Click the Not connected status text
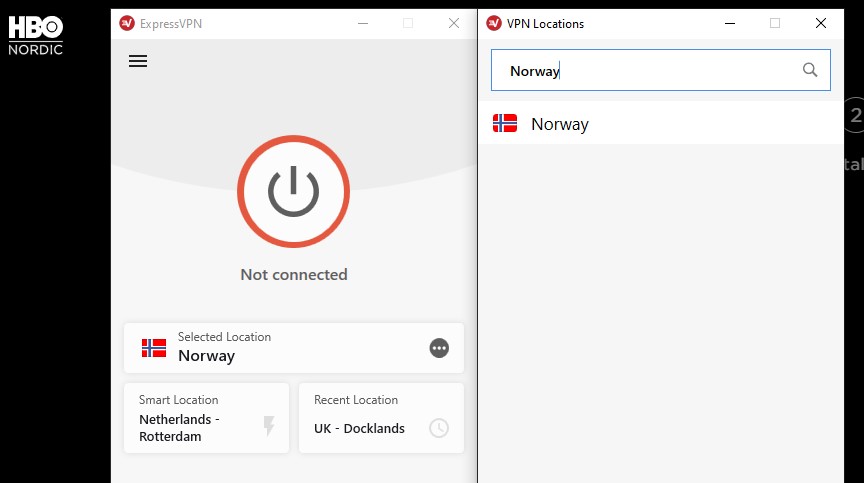This screenshot has height=483, width=864. (294, 274)
